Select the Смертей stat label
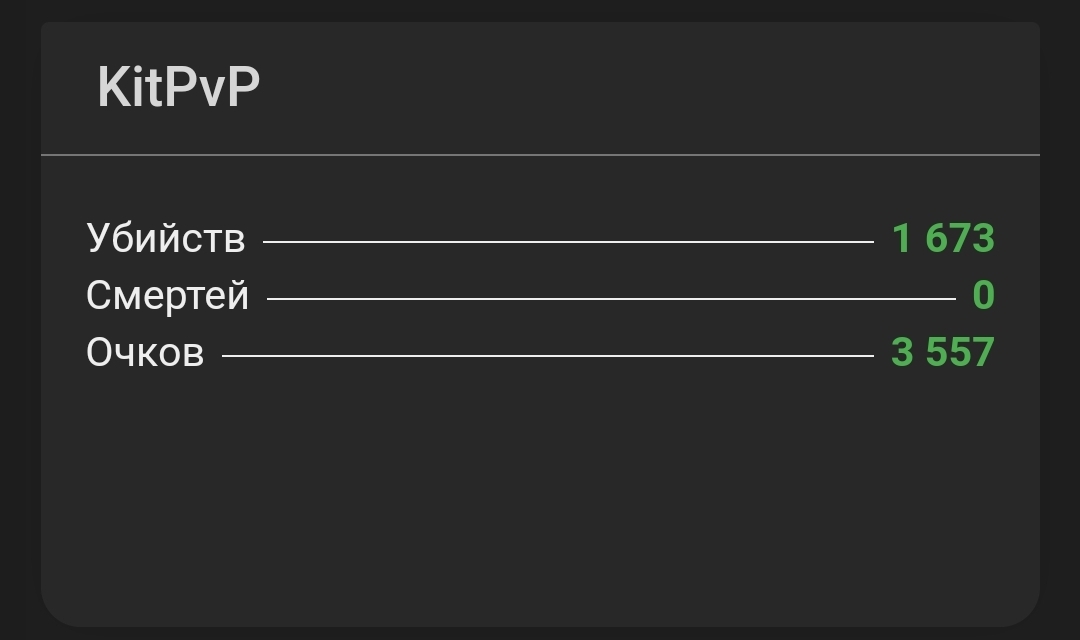1080x640 pixels. [x=168, y=296]
